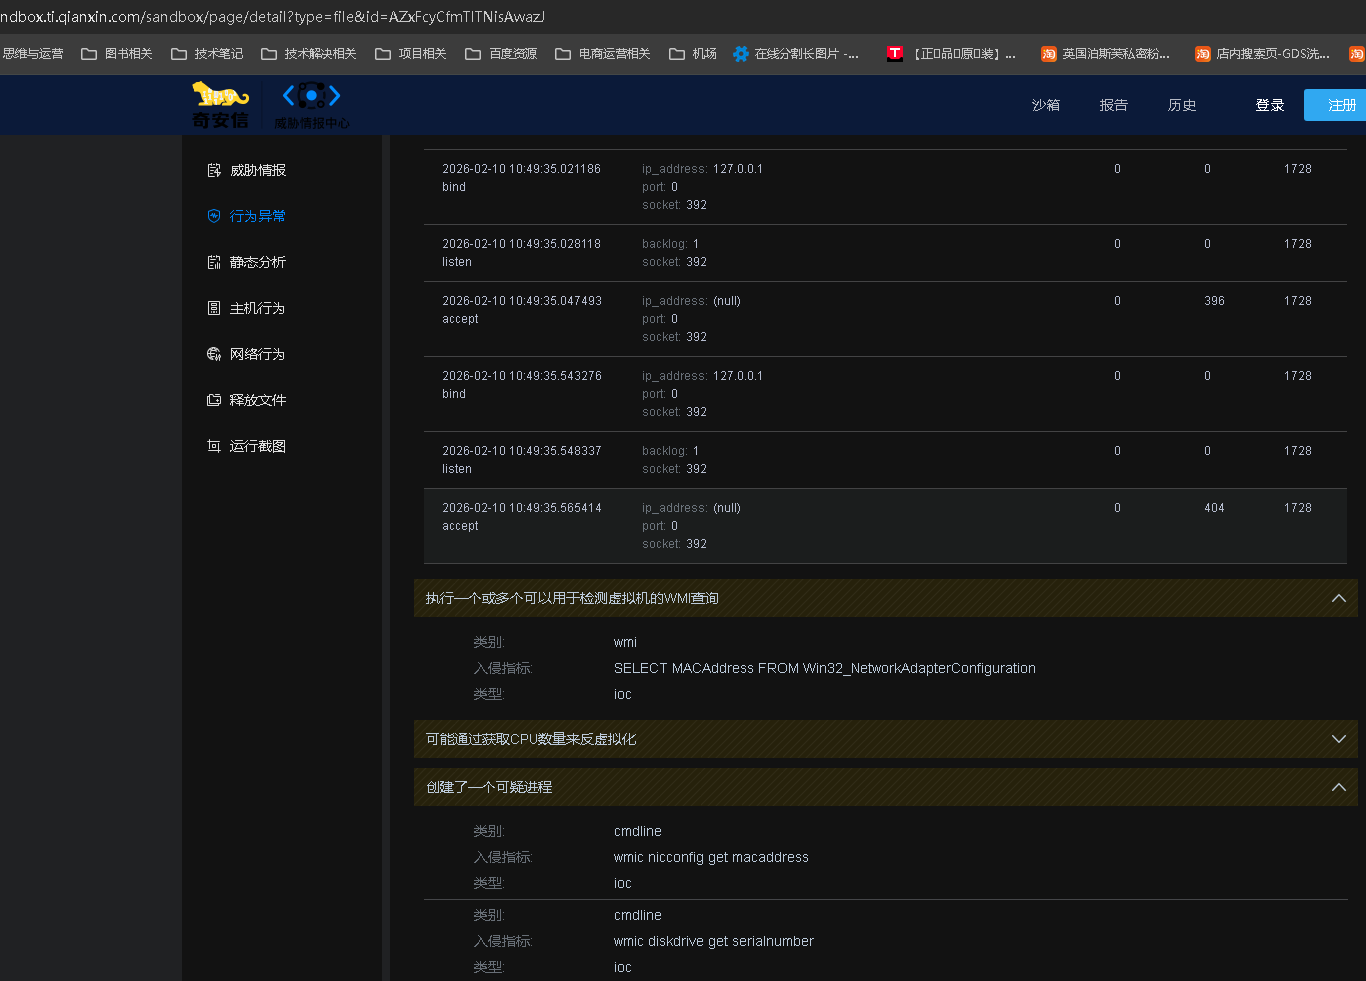Image resolution: width=1366 pixels, height=981 pixels.
Task: Open the 历史 nav menu item
Action: pyautogui.click(x=1182, y=105)
